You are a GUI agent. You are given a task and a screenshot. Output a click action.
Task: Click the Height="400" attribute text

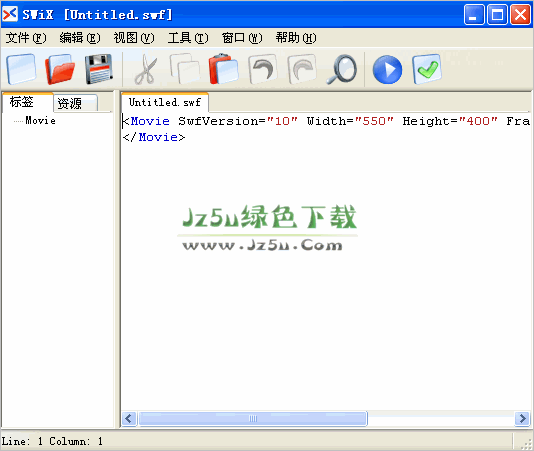point(450,121)
